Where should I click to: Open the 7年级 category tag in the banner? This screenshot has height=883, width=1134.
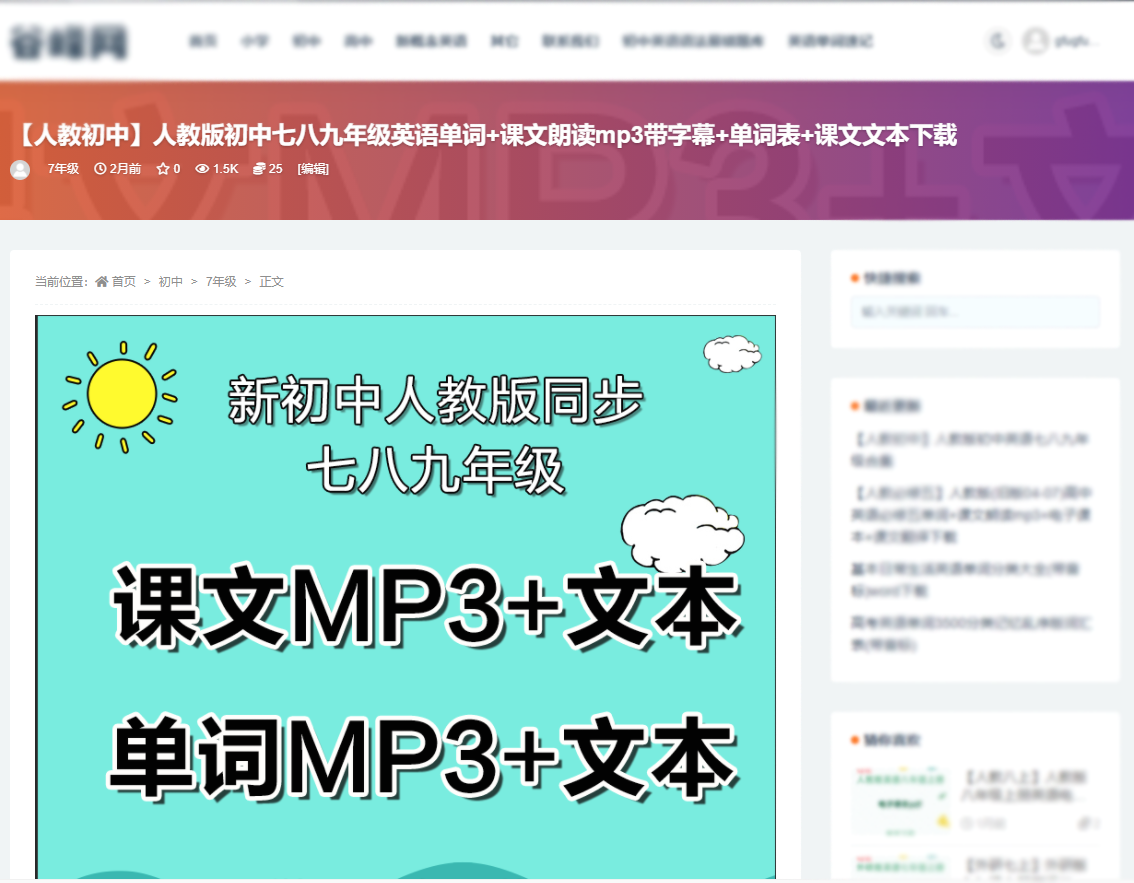(63, 169)
